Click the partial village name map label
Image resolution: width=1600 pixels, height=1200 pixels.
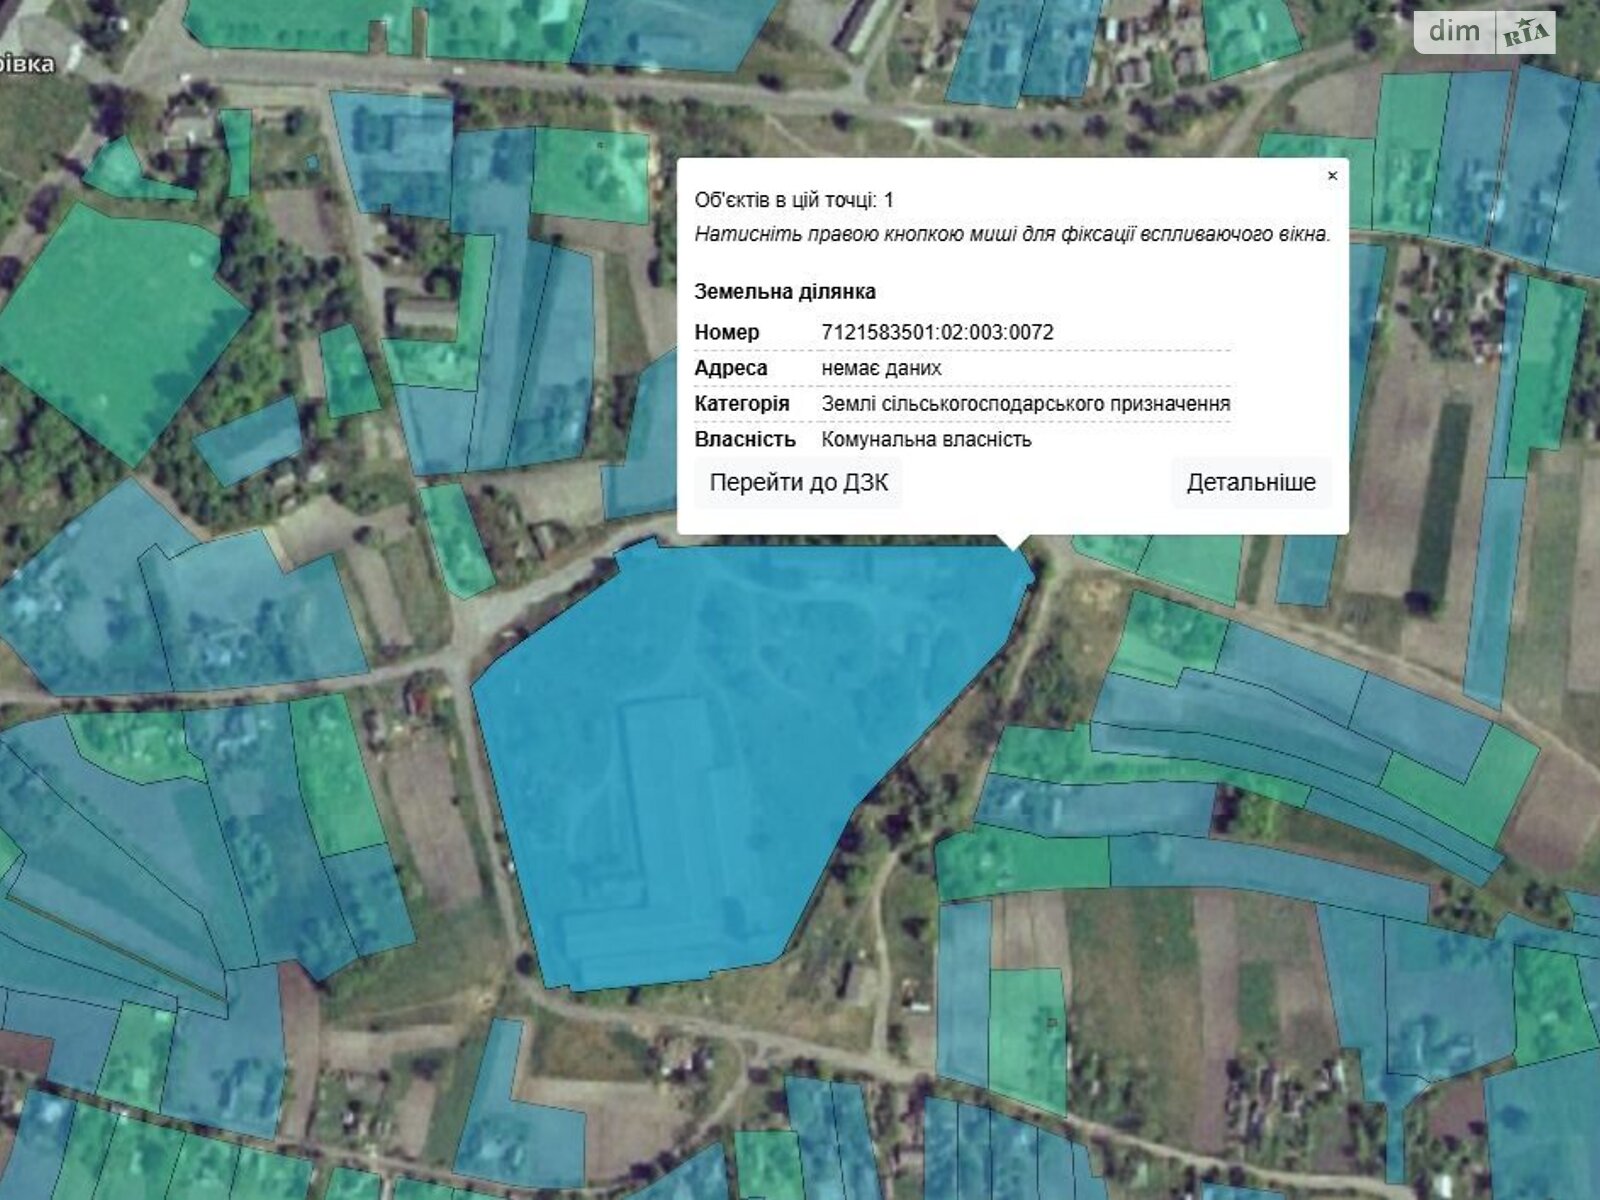click(x=27, y=64)
